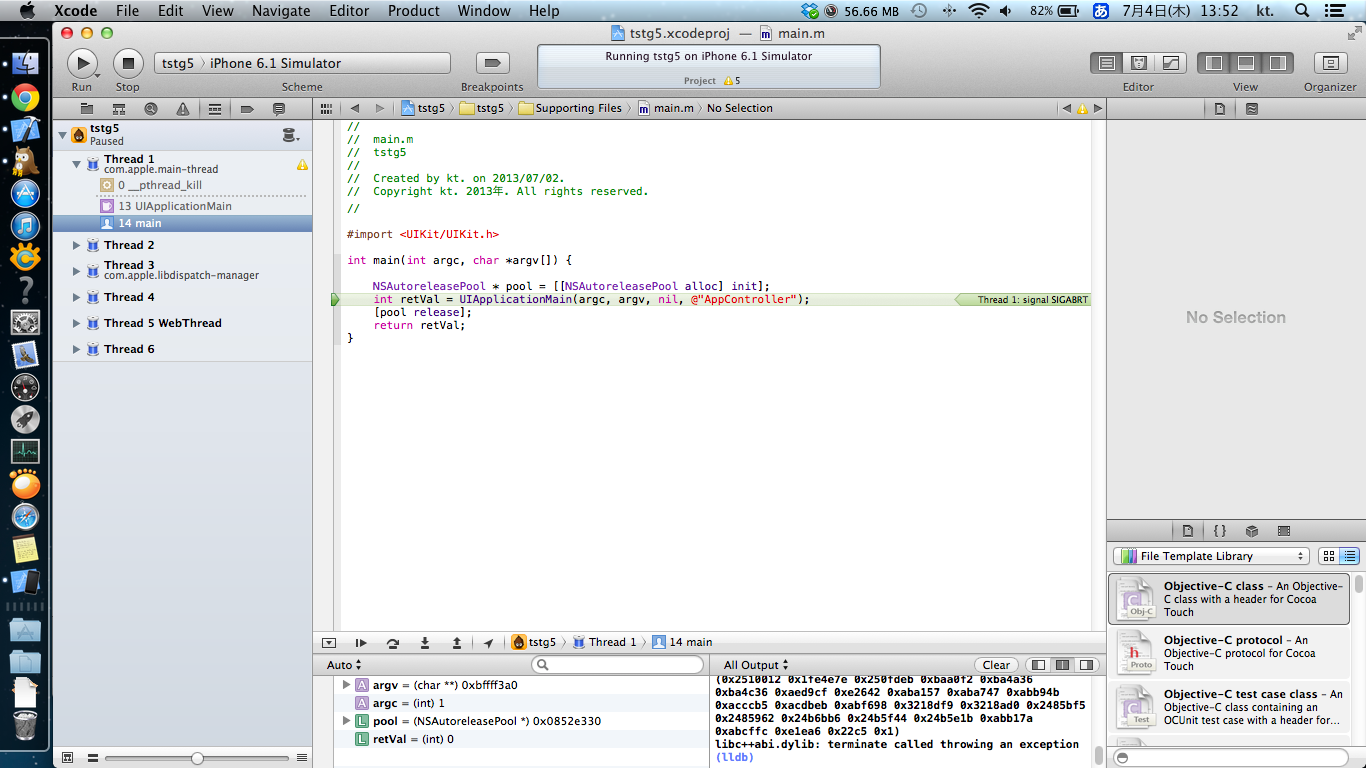The image size is (1366, 768).
Task: Switch to the Assistant editor
Action: pos(1138,63)
